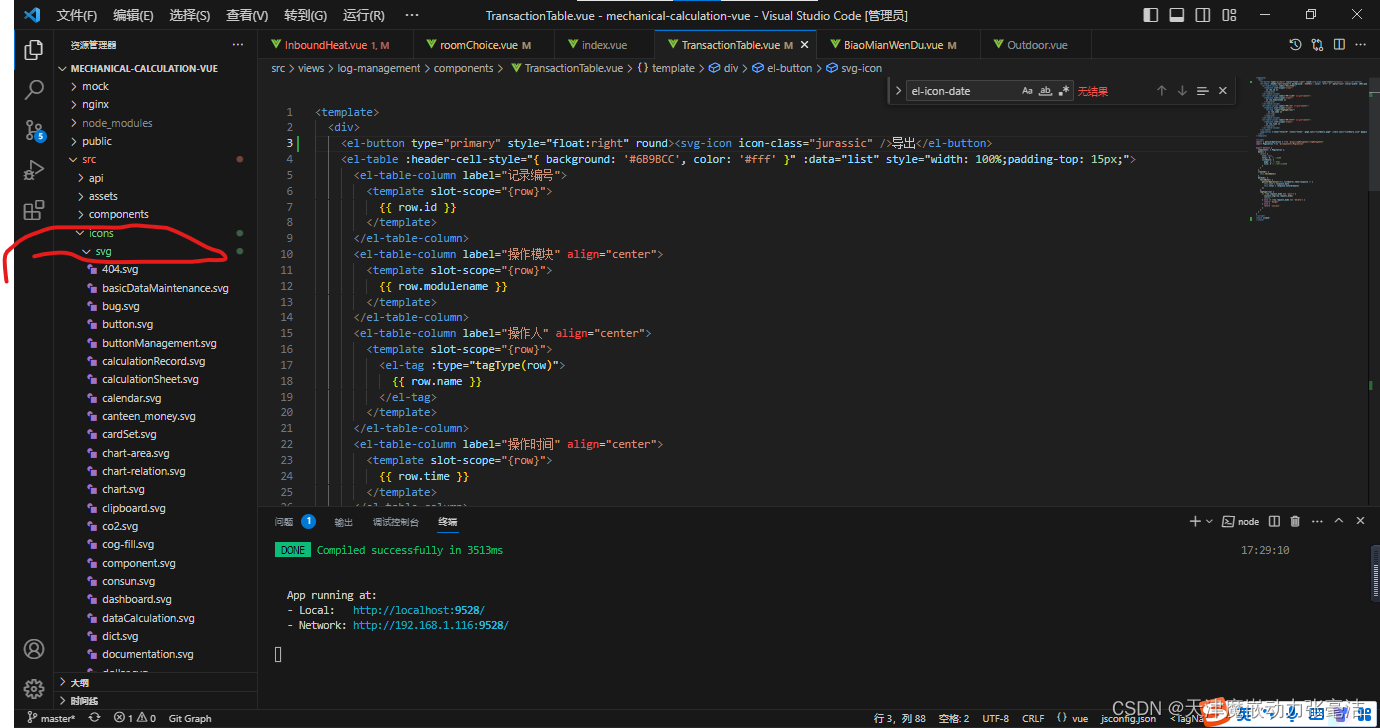Switch to 问题 problems panel tab
The height and width of the screenshot is (728, 1380).
[285, 521]
